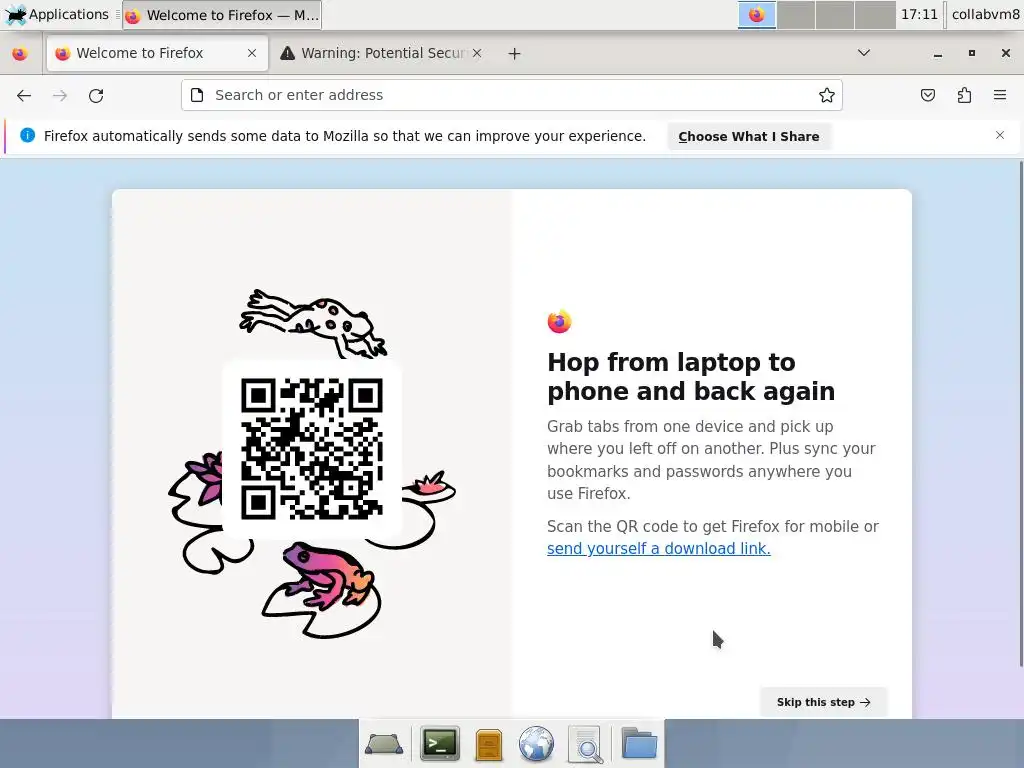Image resolution: width=1024 pixels, height=768 pixels.
Task: Launch the web browser globe in dock
Action: [x=536, y=744]
